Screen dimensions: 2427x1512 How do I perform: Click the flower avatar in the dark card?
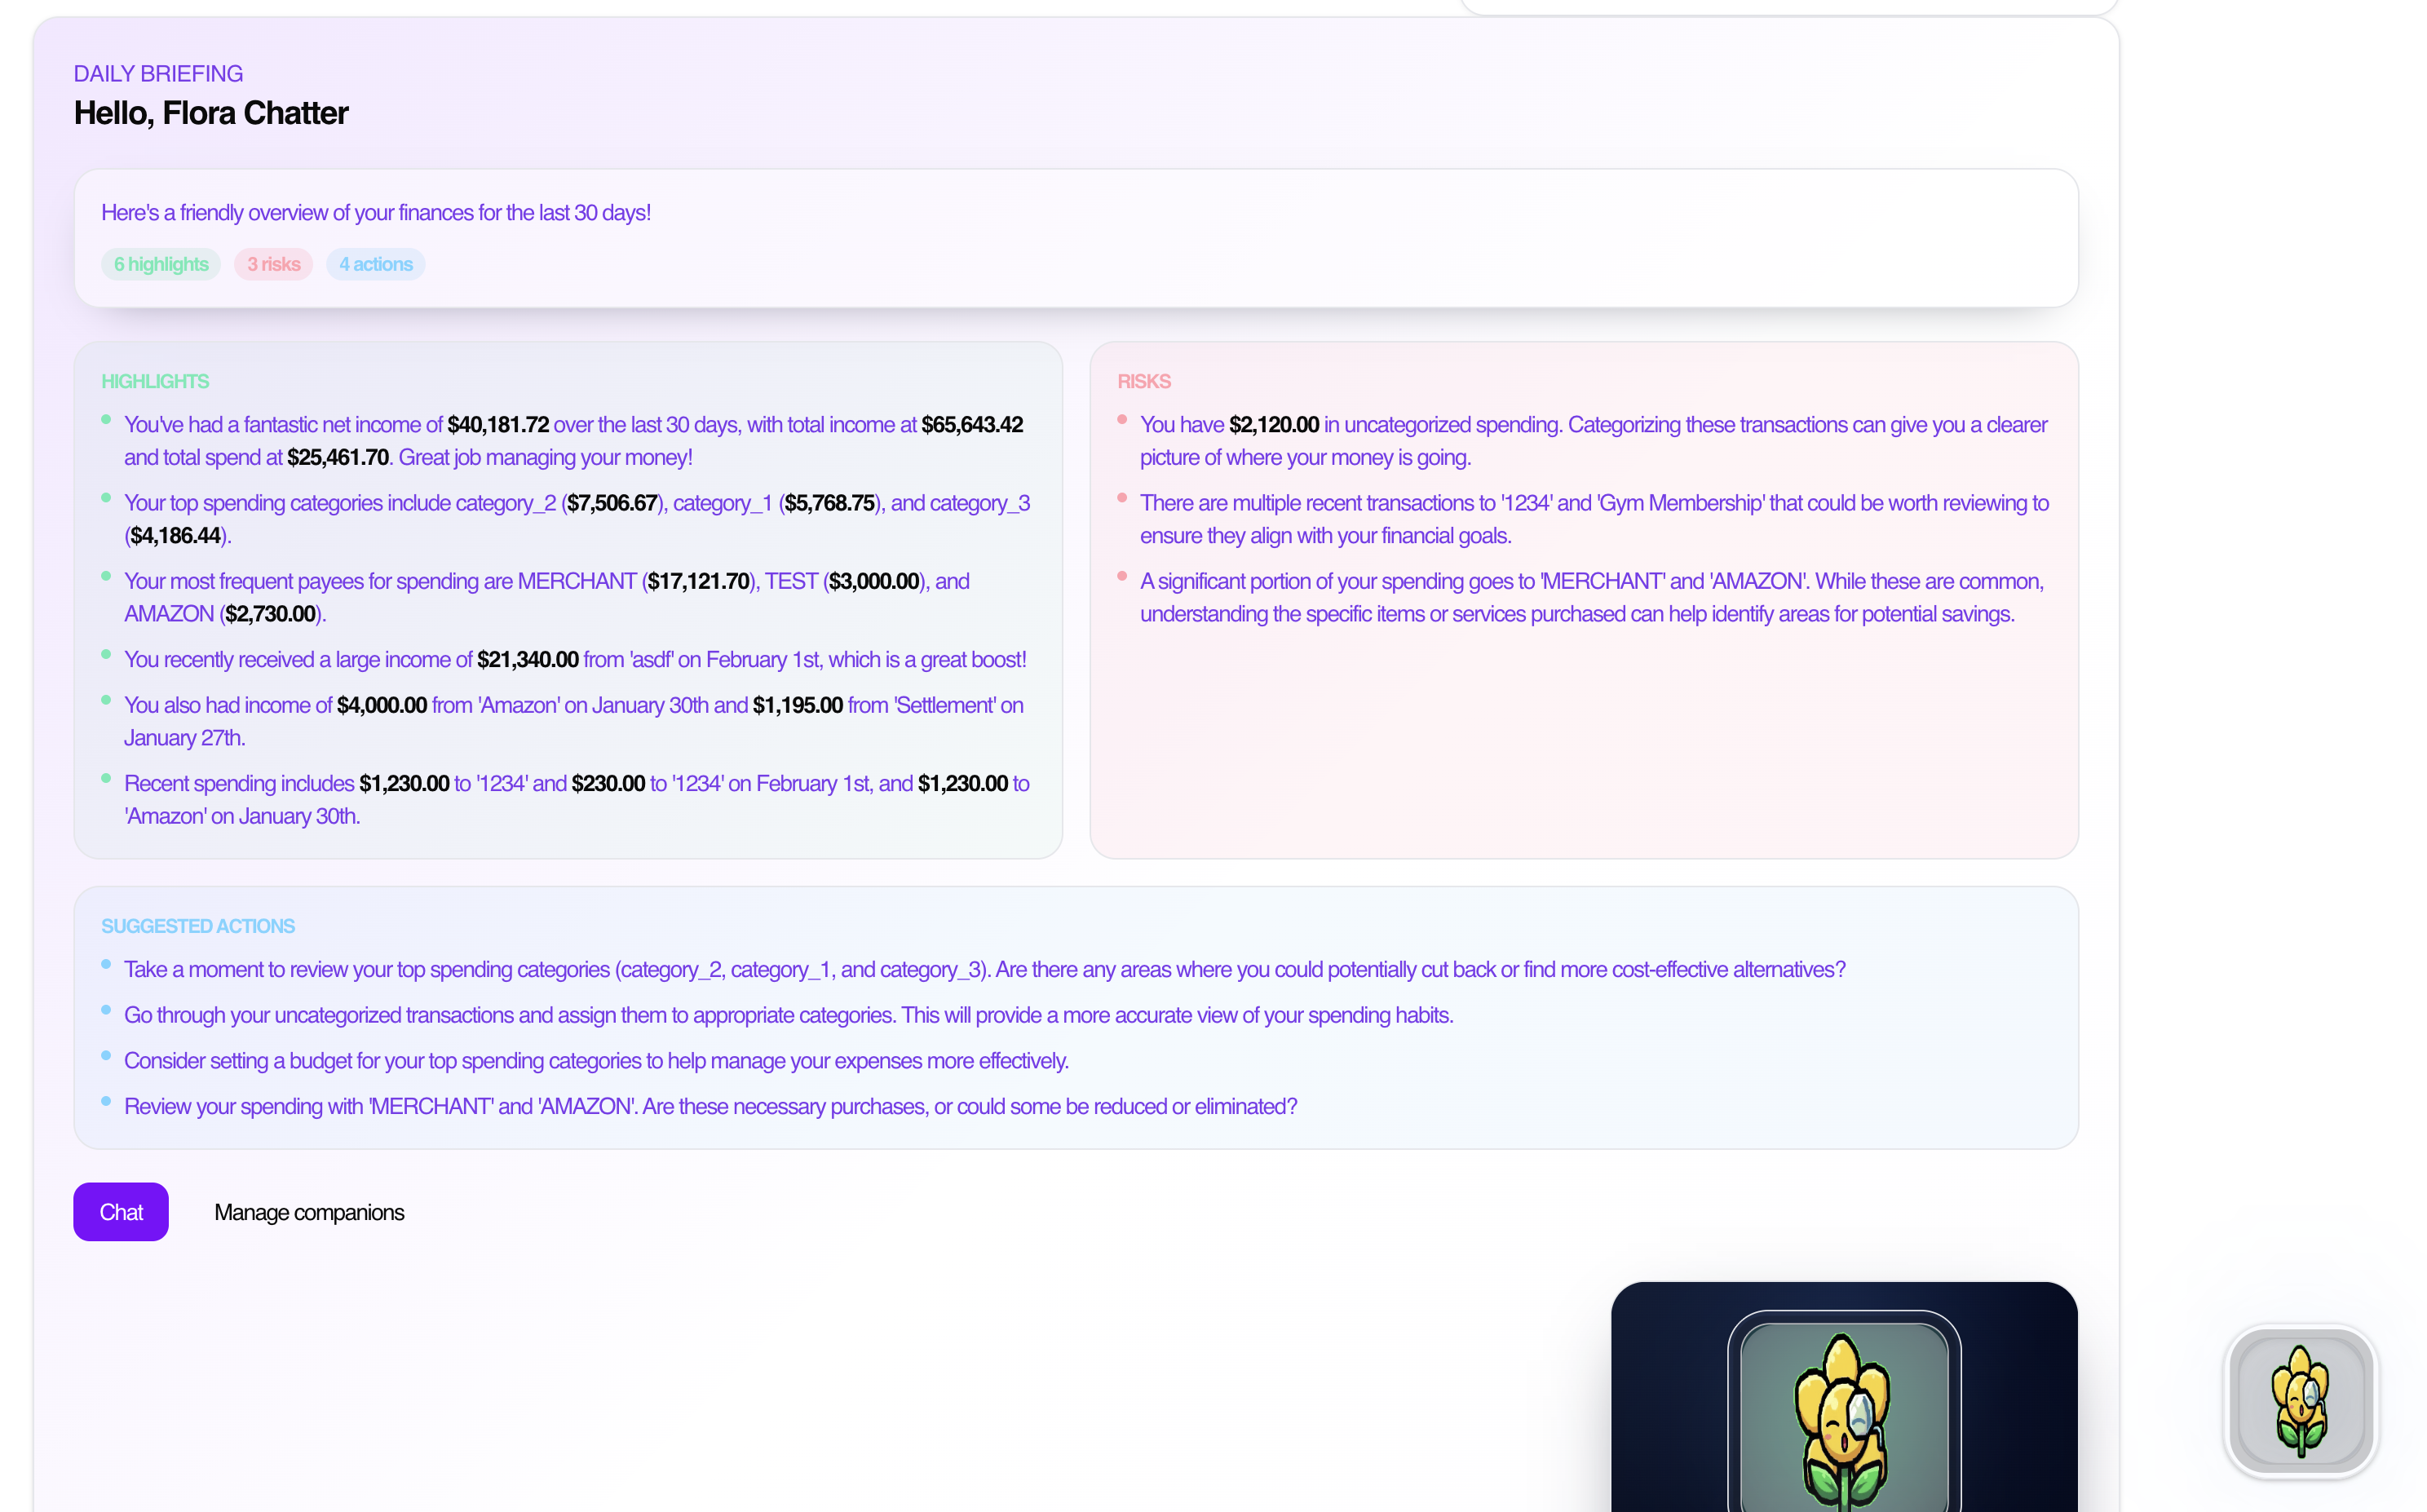tap(1843, 1418)
